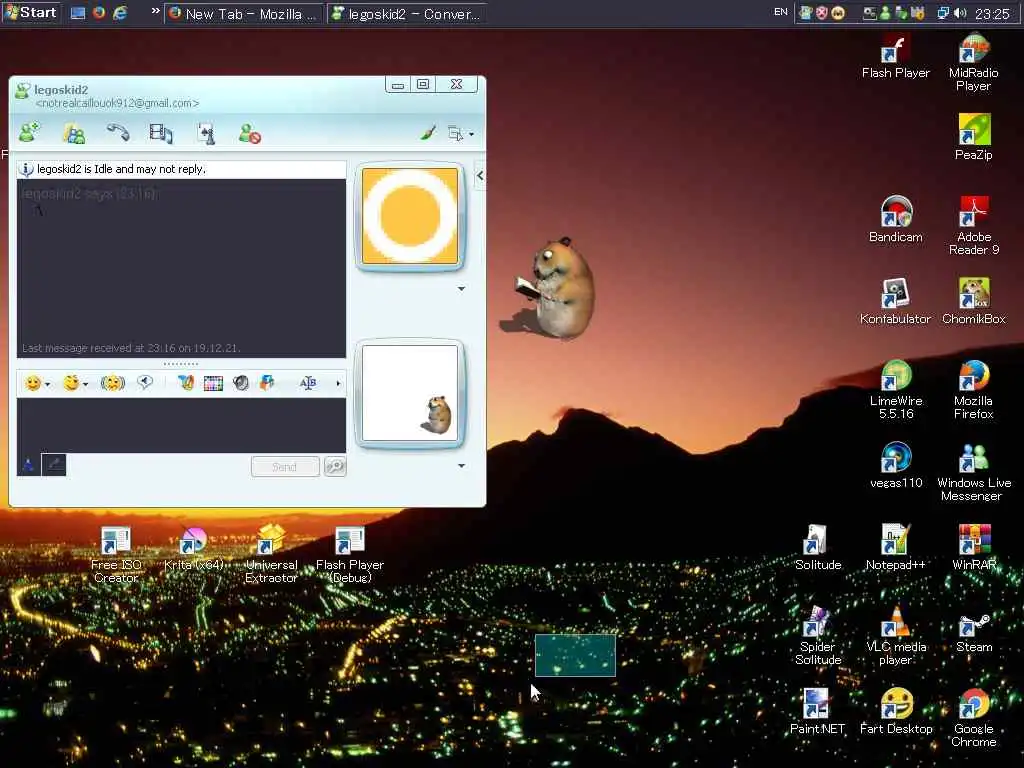Open the color grid picker icon
The height and width of the screenshot is (768, 1024).
point(213,383)
